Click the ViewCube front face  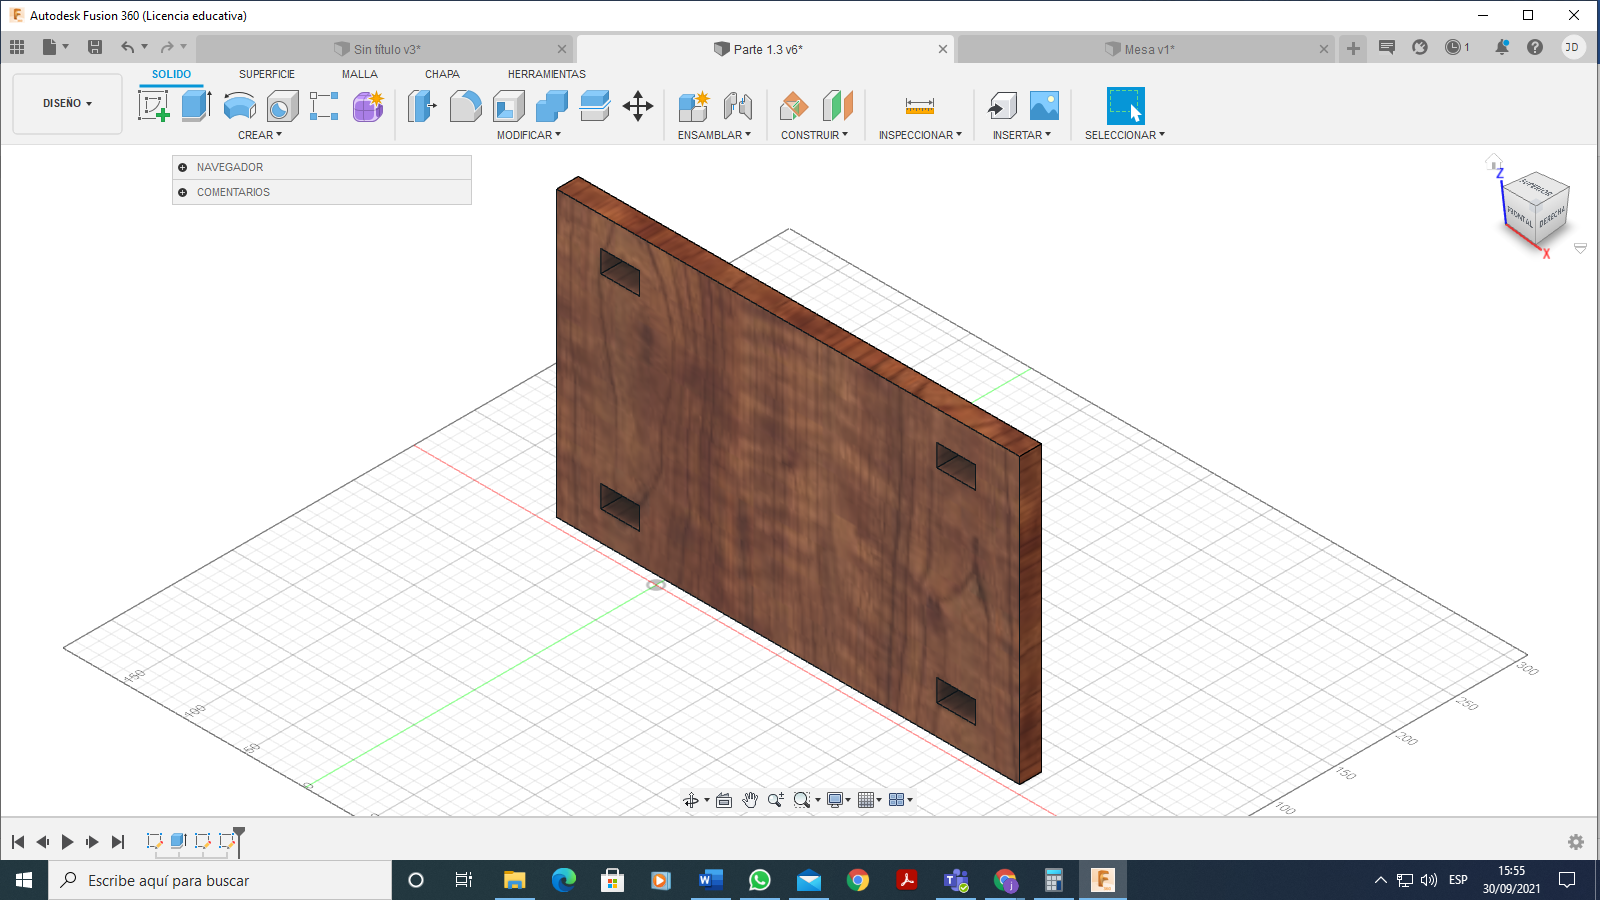click(1520, 215)
